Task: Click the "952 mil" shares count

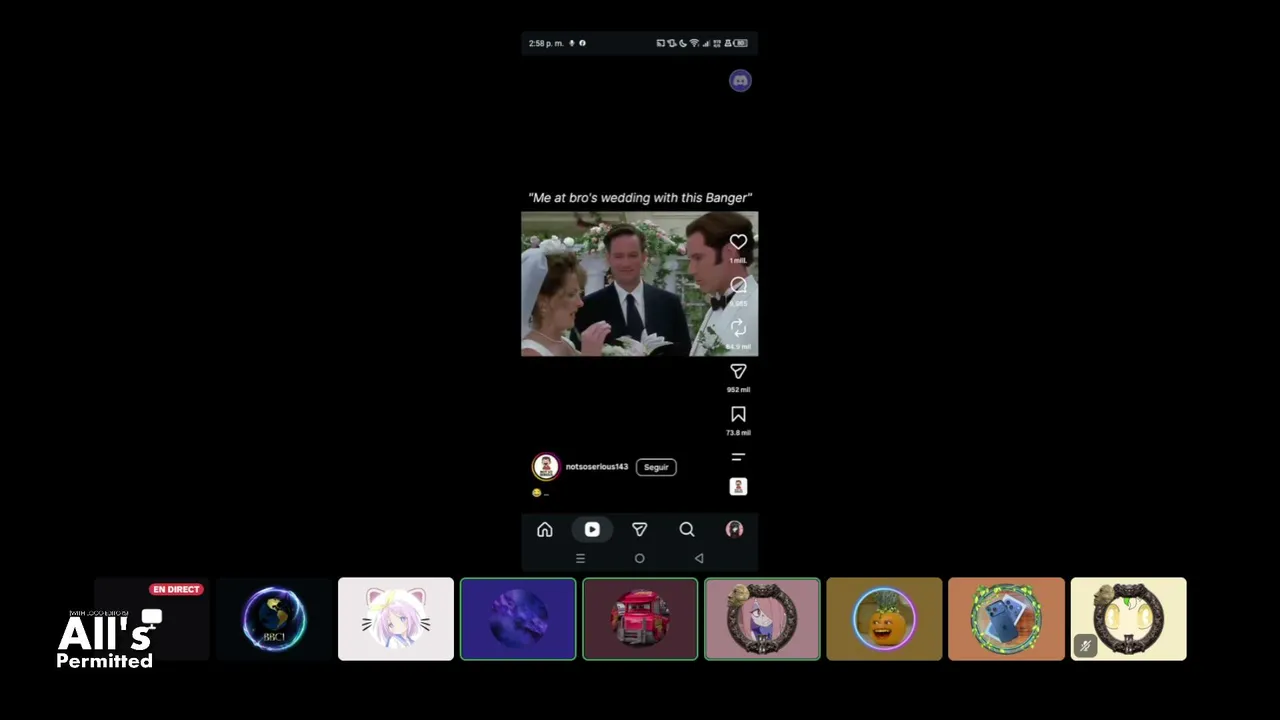Action: tap(738, 390)
